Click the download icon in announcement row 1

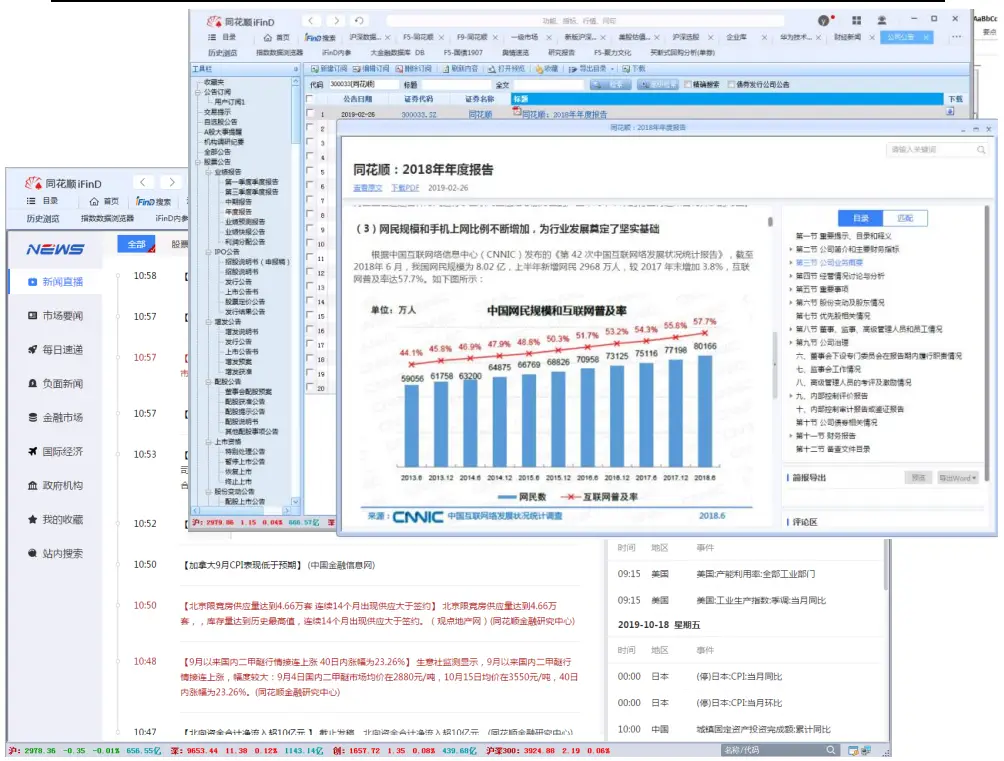pos(950,111)
